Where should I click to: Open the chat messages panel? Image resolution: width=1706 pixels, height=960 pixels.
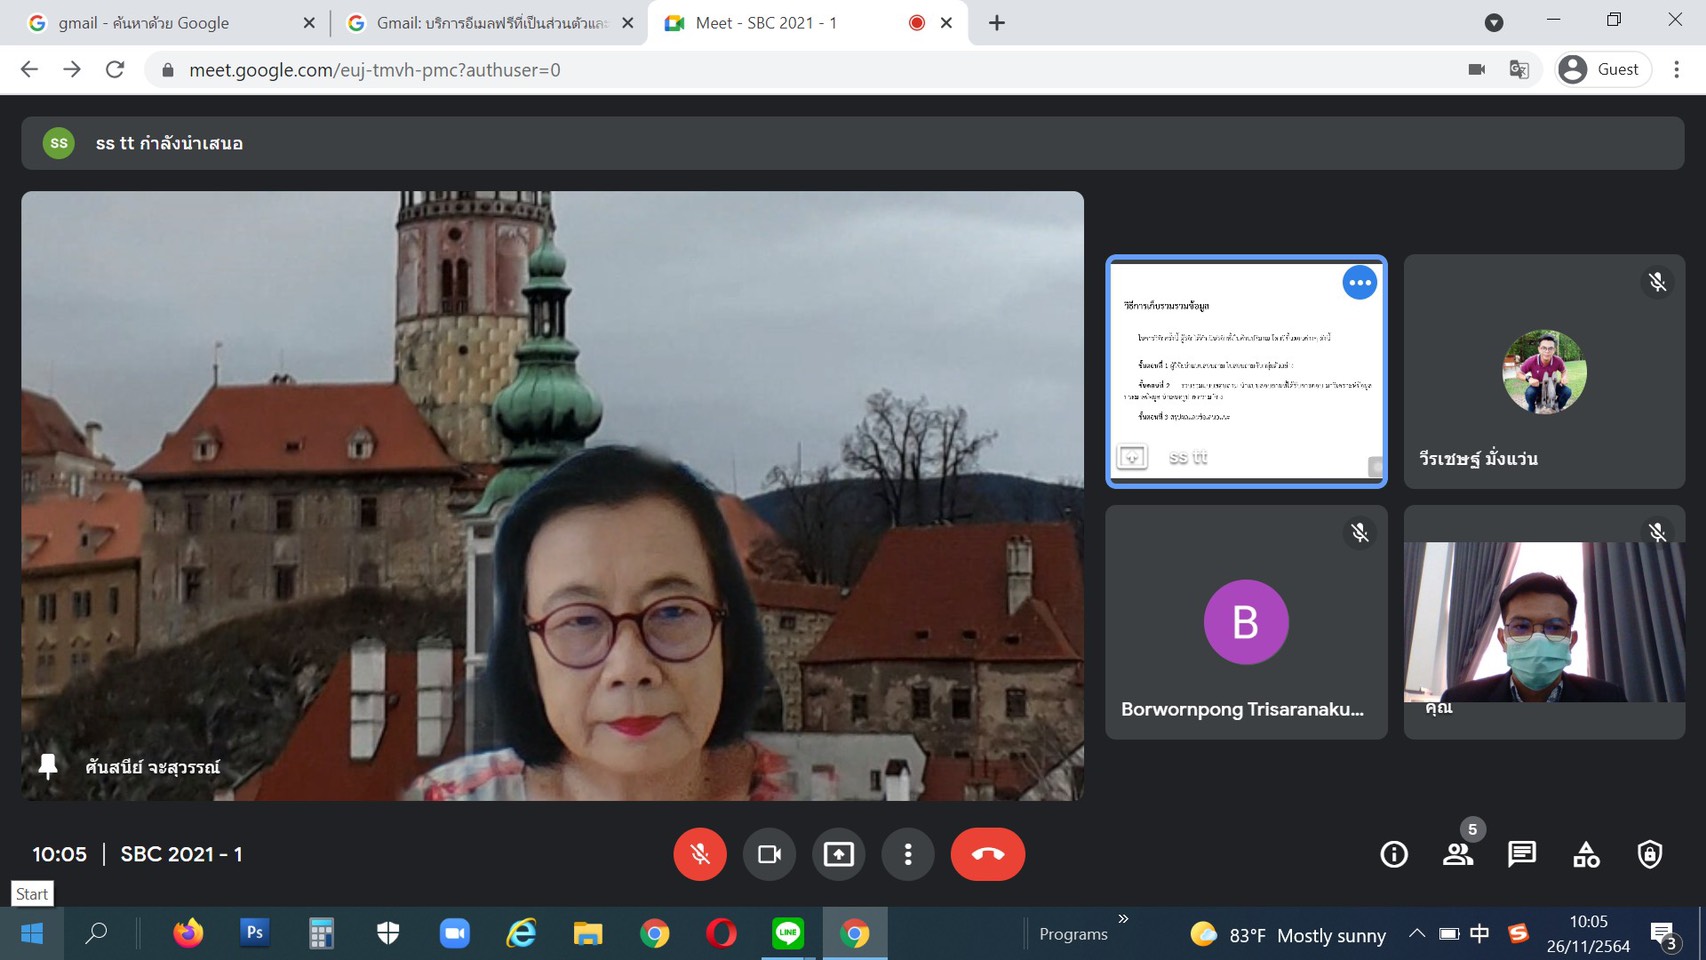coord(1521,854)
